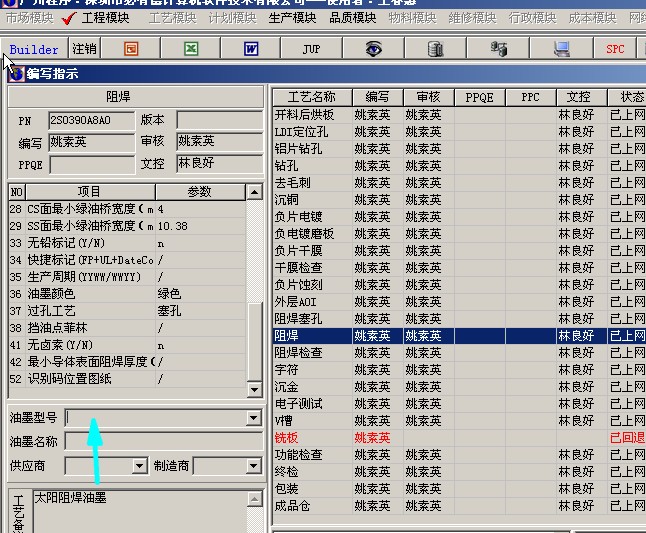Click the database cylinder icon
Viewport: 646px width, 533px height.
coord(435,49)
